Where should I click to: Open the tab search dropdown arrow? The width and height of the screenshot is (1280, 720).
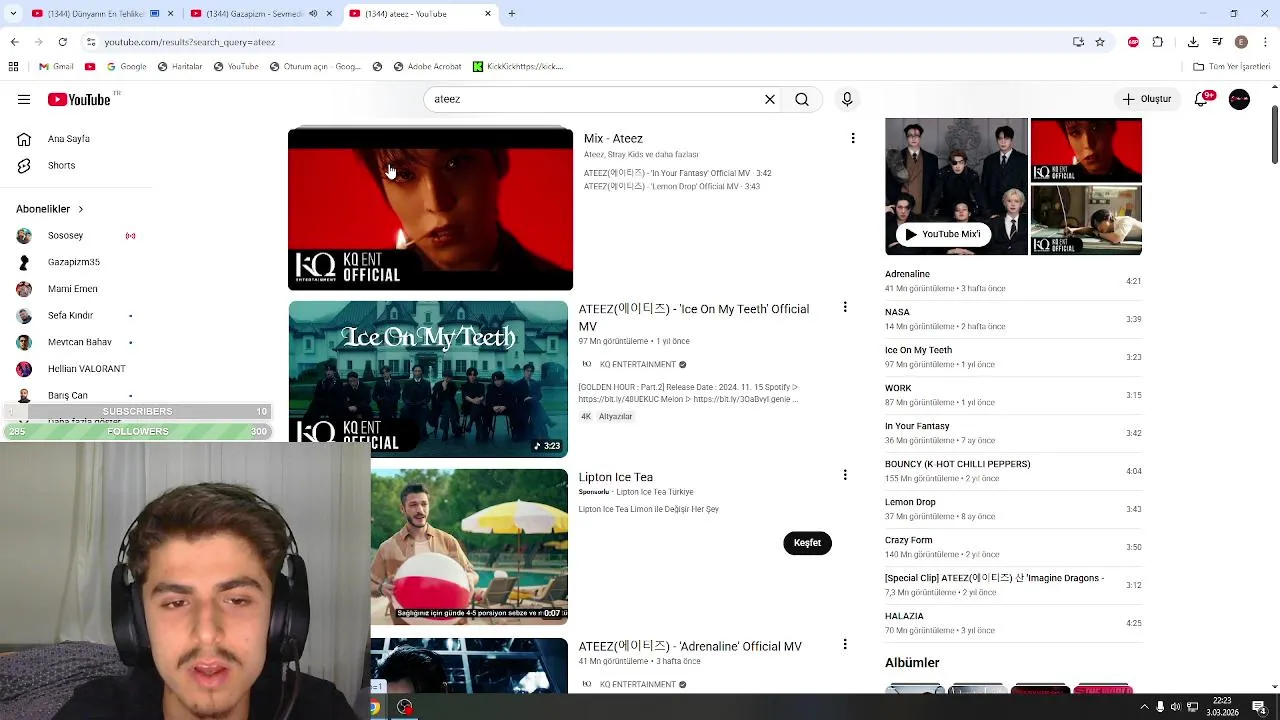tap(13, 13)
